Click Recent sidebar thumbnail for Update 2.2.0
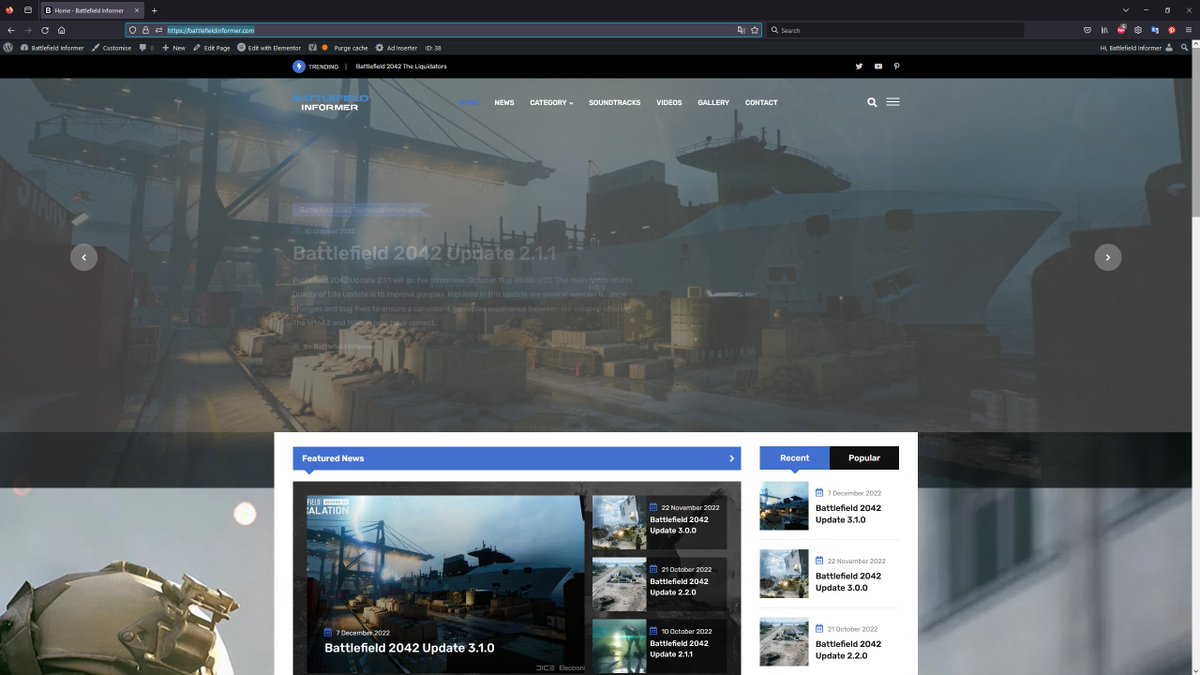Viewport: 1200px width, 675px height. [784, 642]
